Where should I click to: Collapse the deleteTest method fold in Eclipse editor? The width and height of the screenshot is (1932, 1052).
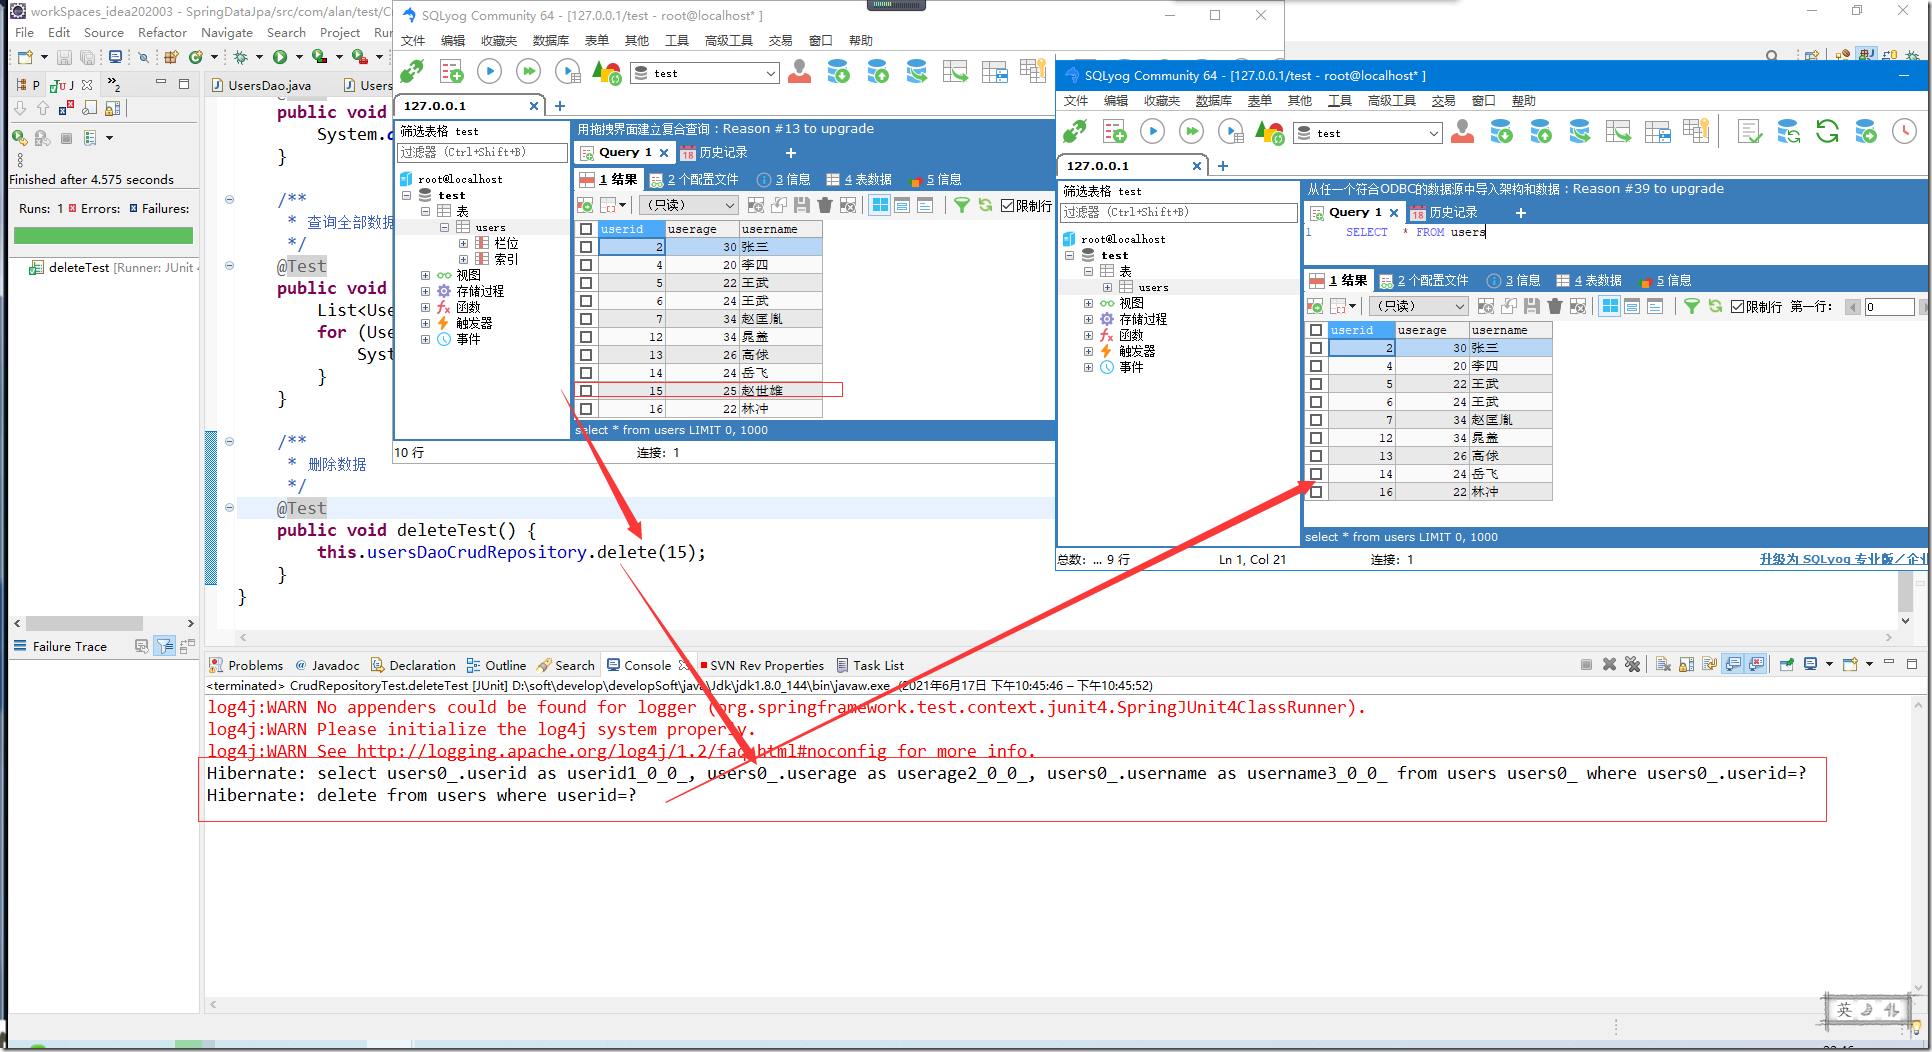229,508
